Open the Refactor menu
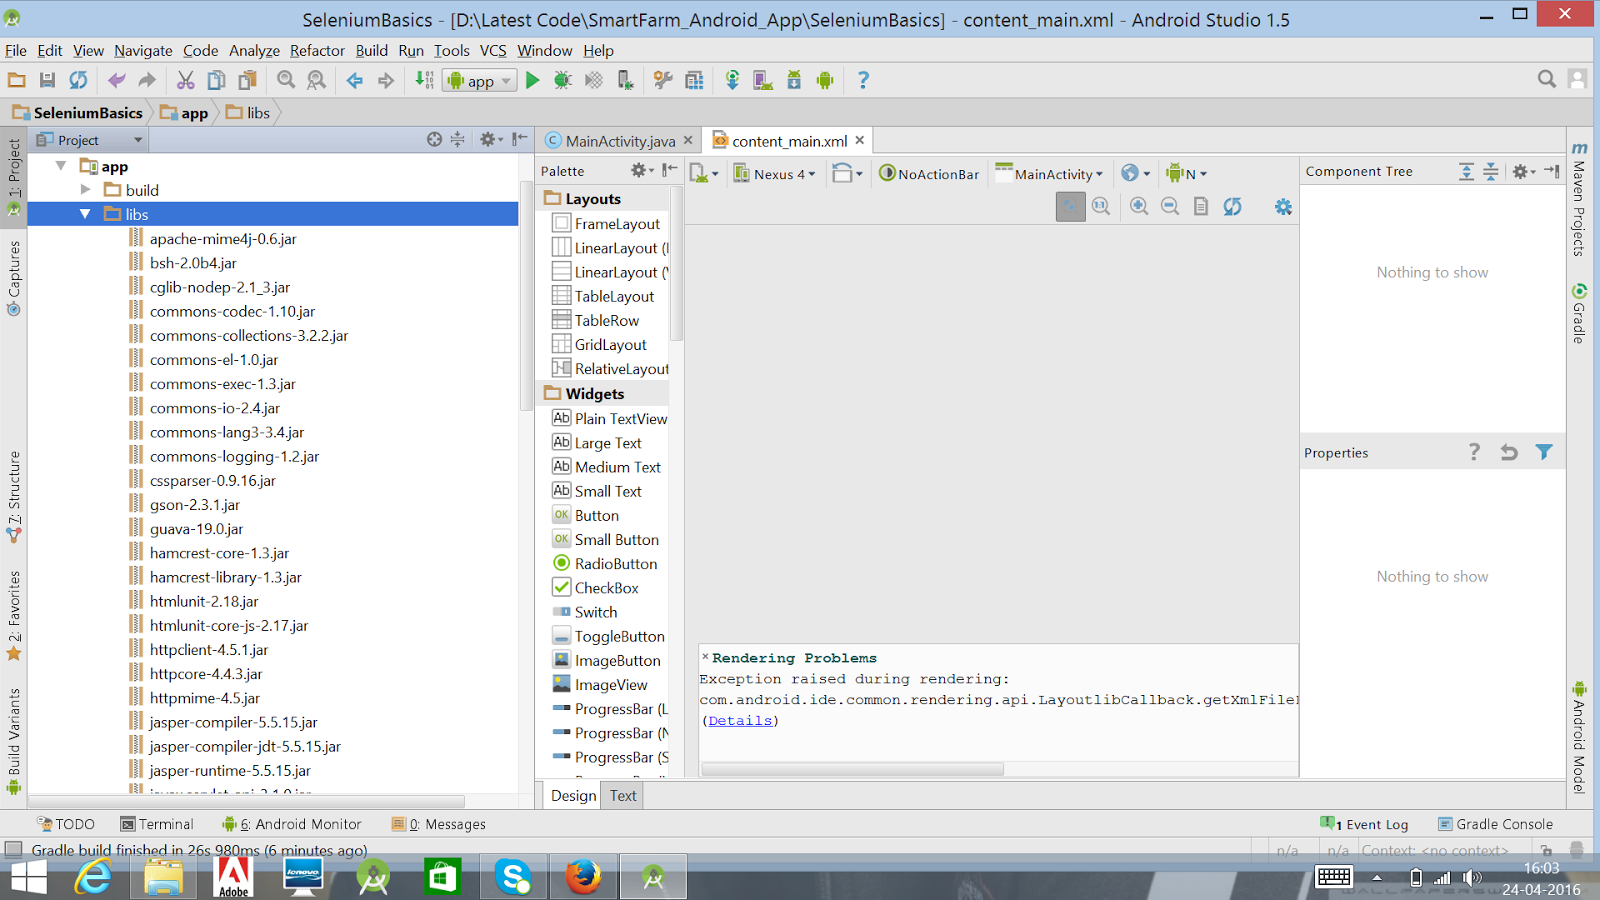This screenshot has width=1600, height=900. 317,50
